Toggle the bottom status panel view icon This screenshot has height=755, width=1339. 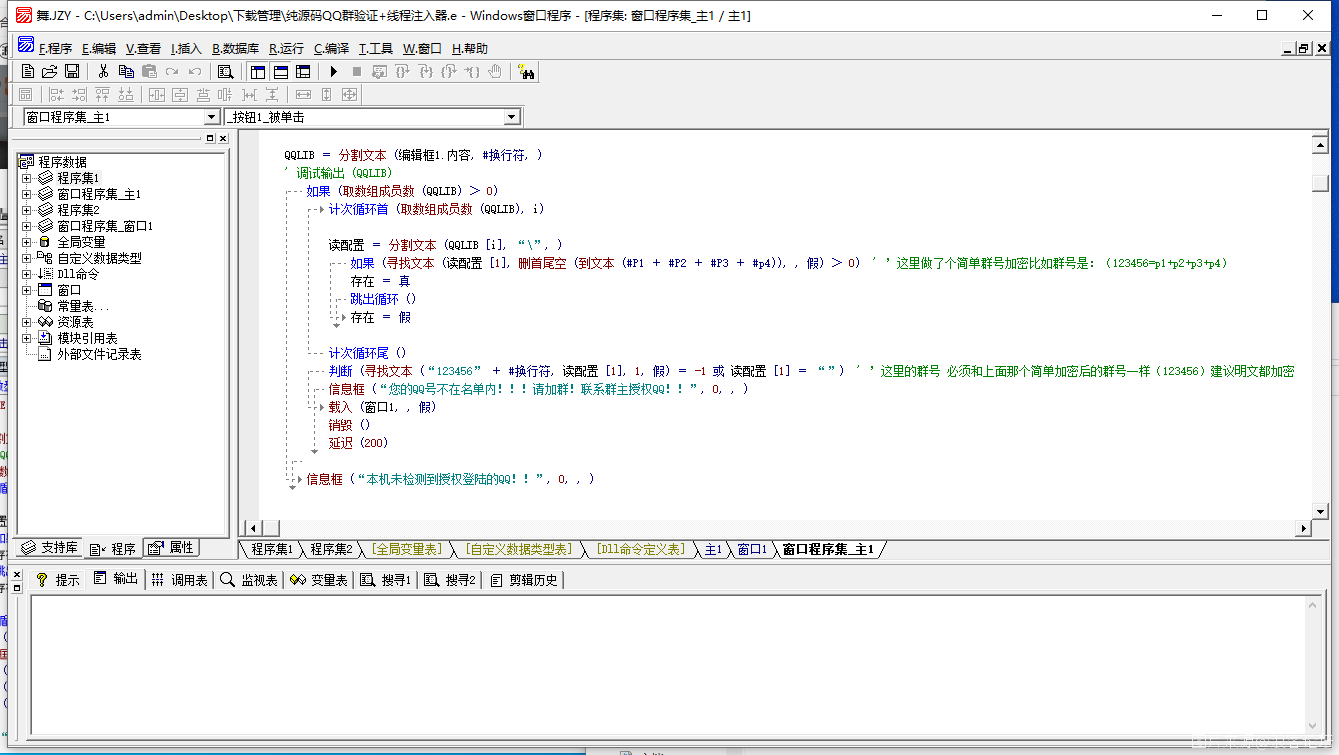[281, 71]
